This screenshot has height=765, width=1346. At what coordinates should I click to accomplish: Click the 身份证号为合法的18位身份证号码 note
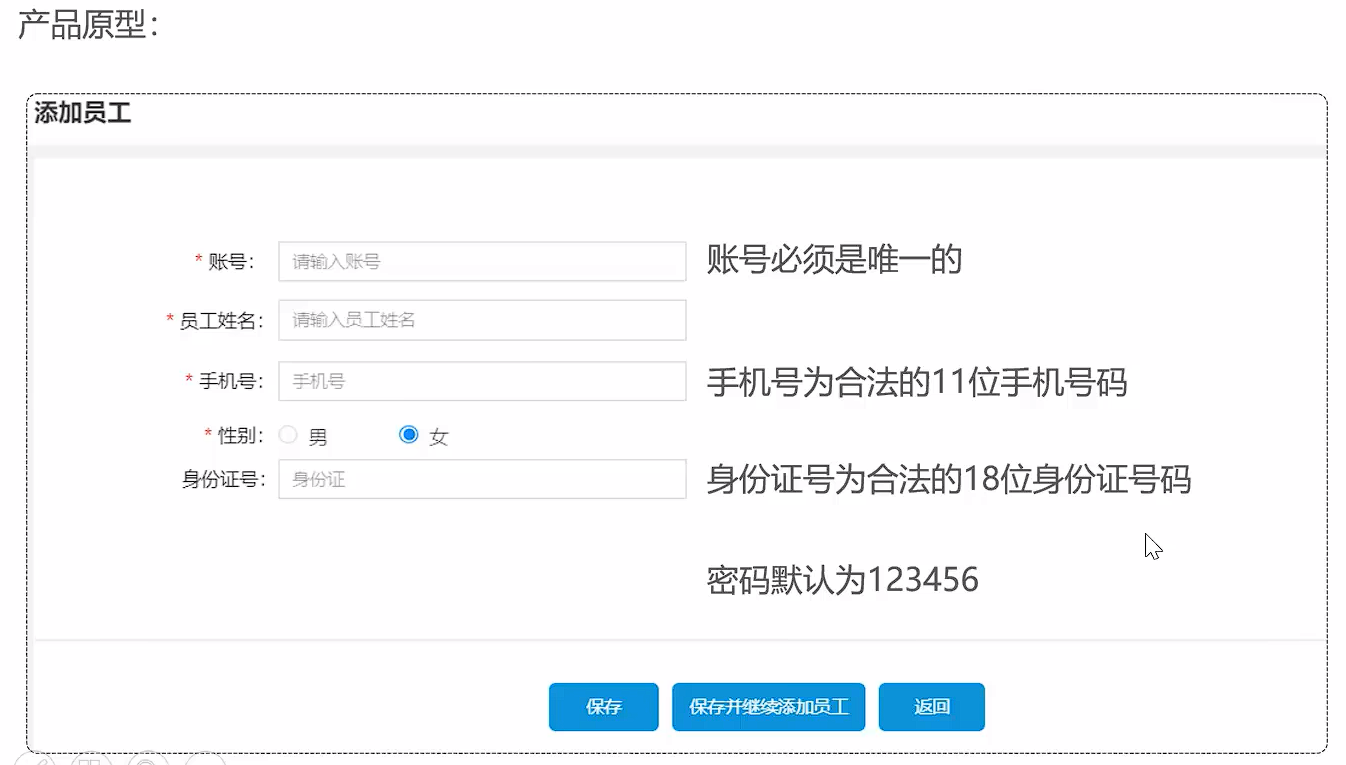click(x=948, y=480)
